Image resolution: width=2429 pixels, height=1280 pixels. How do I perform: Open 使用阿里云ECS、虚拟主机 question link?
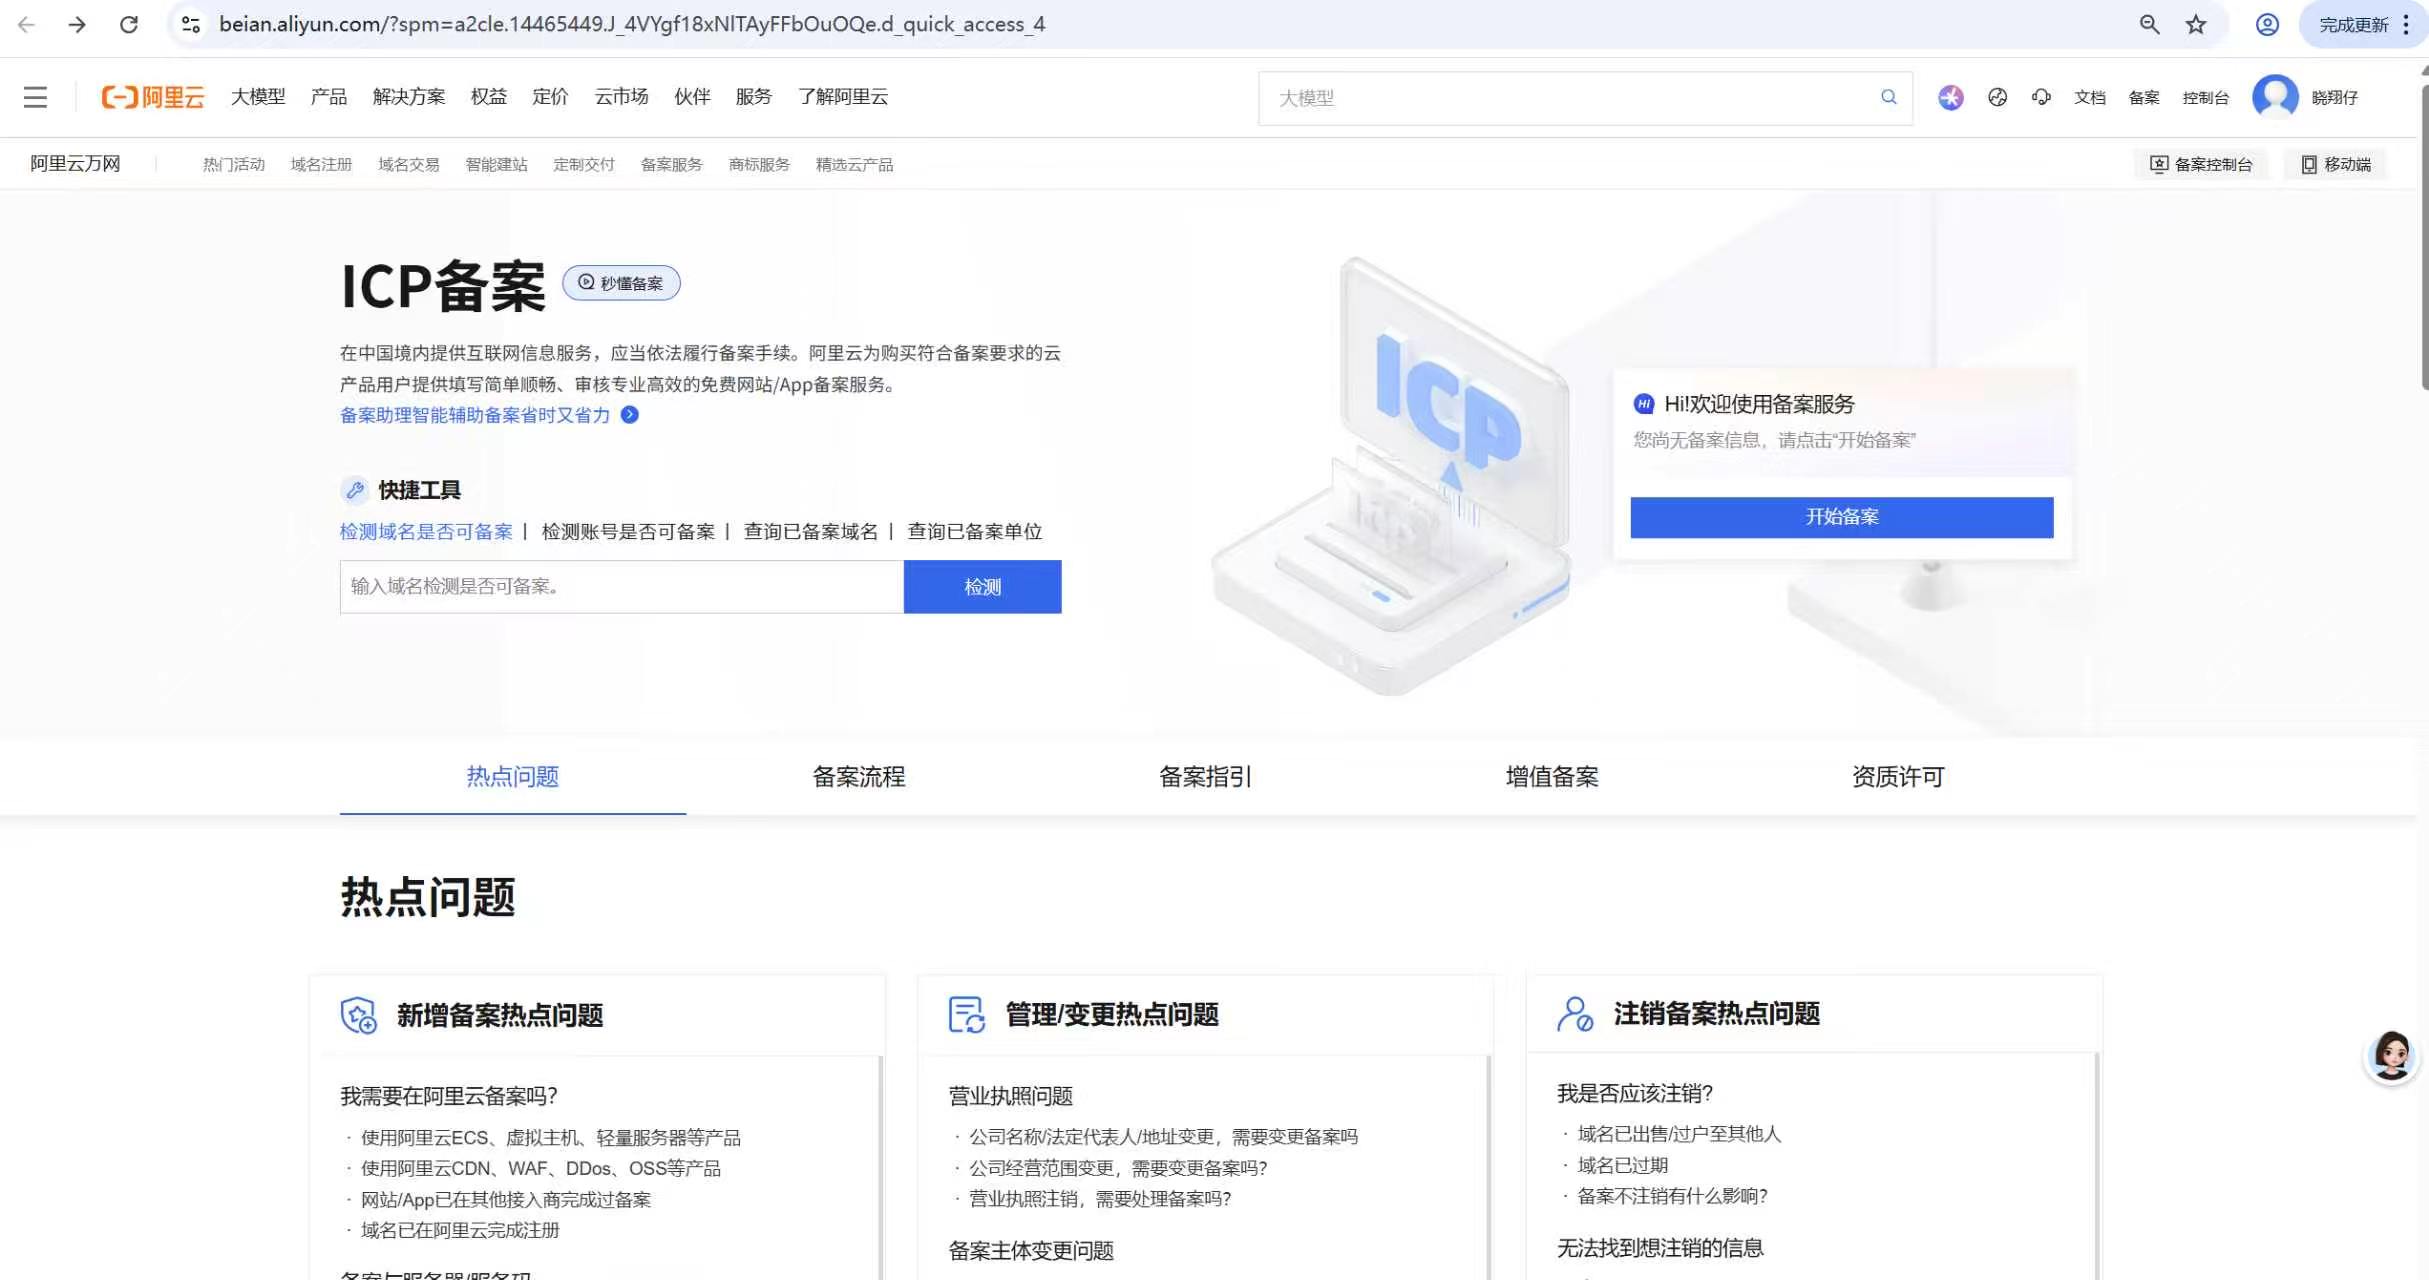(x=551, y=1138)
